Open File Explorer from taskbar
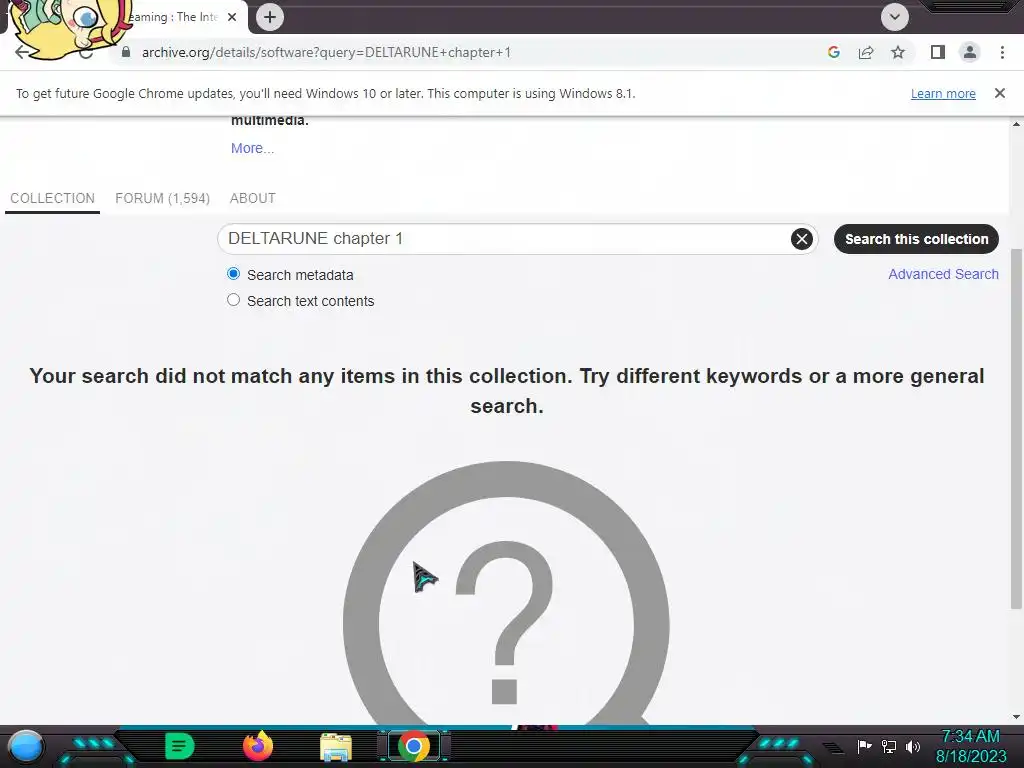 (336, 747)
